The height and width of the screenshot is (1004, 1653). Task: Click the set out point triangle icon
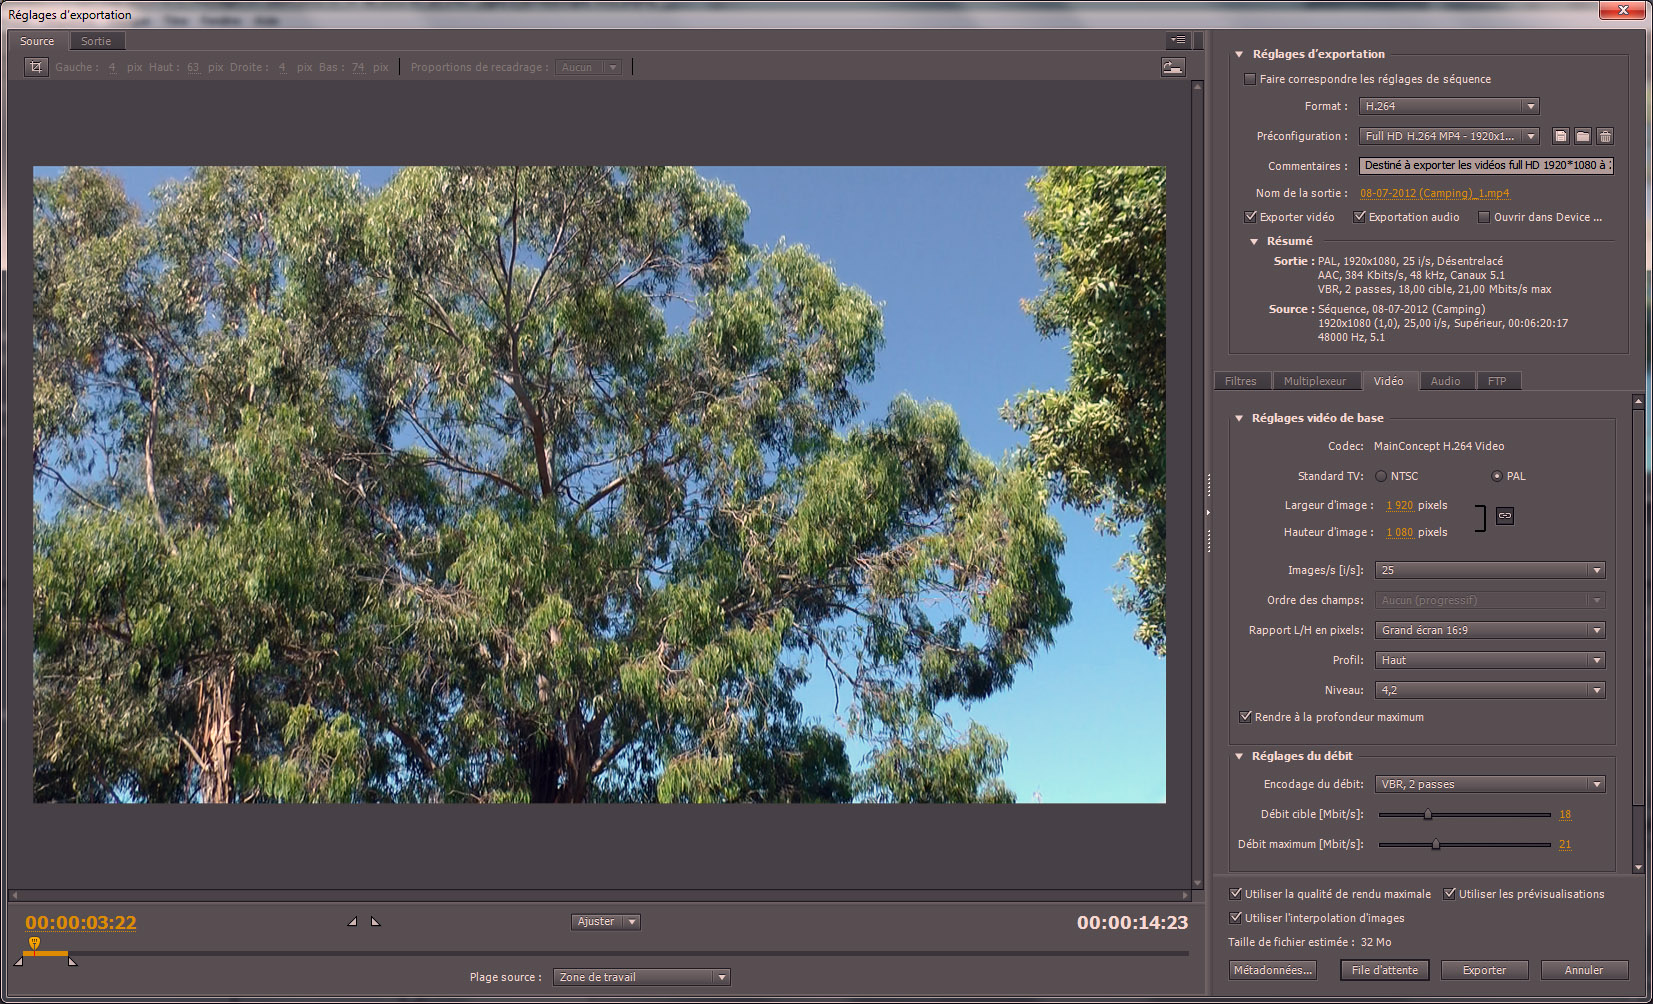coord(375,921)
